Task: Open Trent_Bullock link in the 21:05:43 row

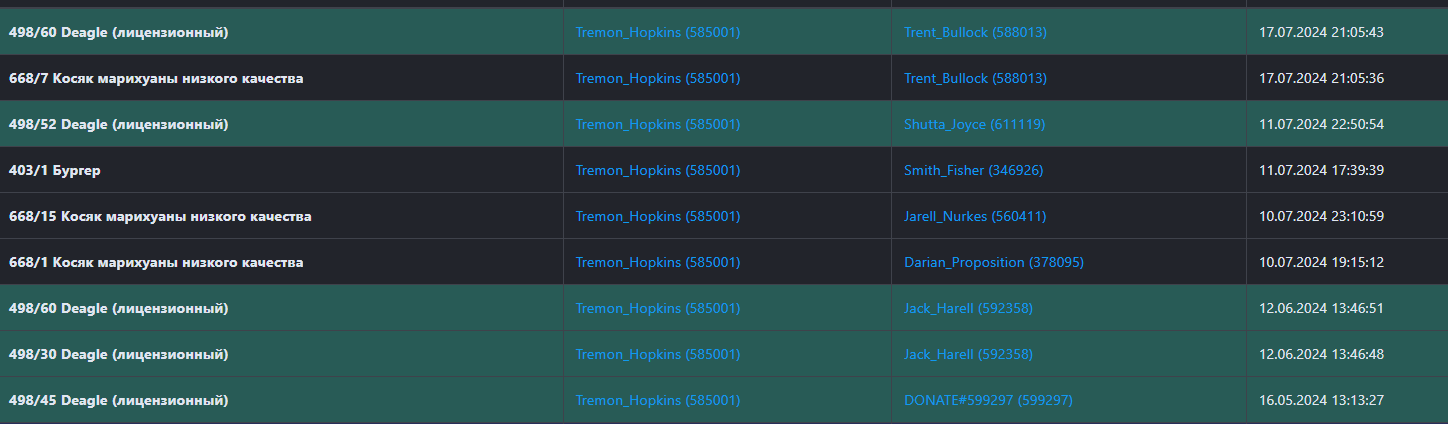Action: pos(975,32)
